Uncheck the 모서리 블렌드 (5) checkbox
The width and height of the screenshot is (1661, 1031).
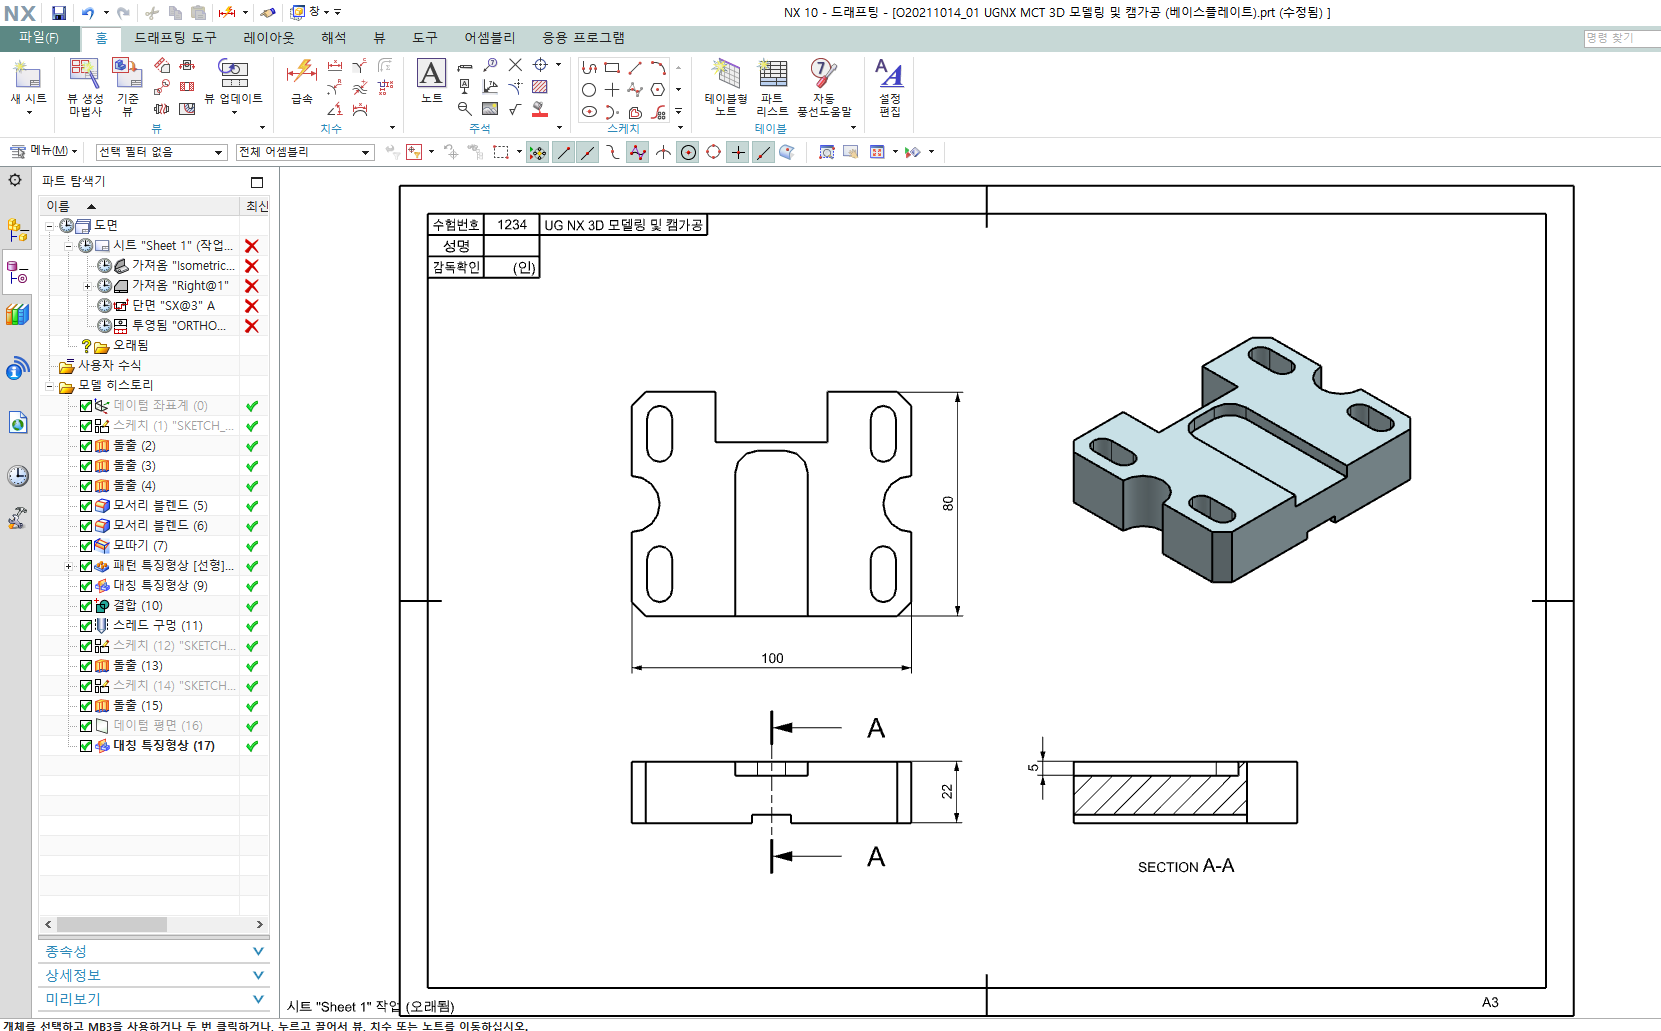click(x=86, y=506)
